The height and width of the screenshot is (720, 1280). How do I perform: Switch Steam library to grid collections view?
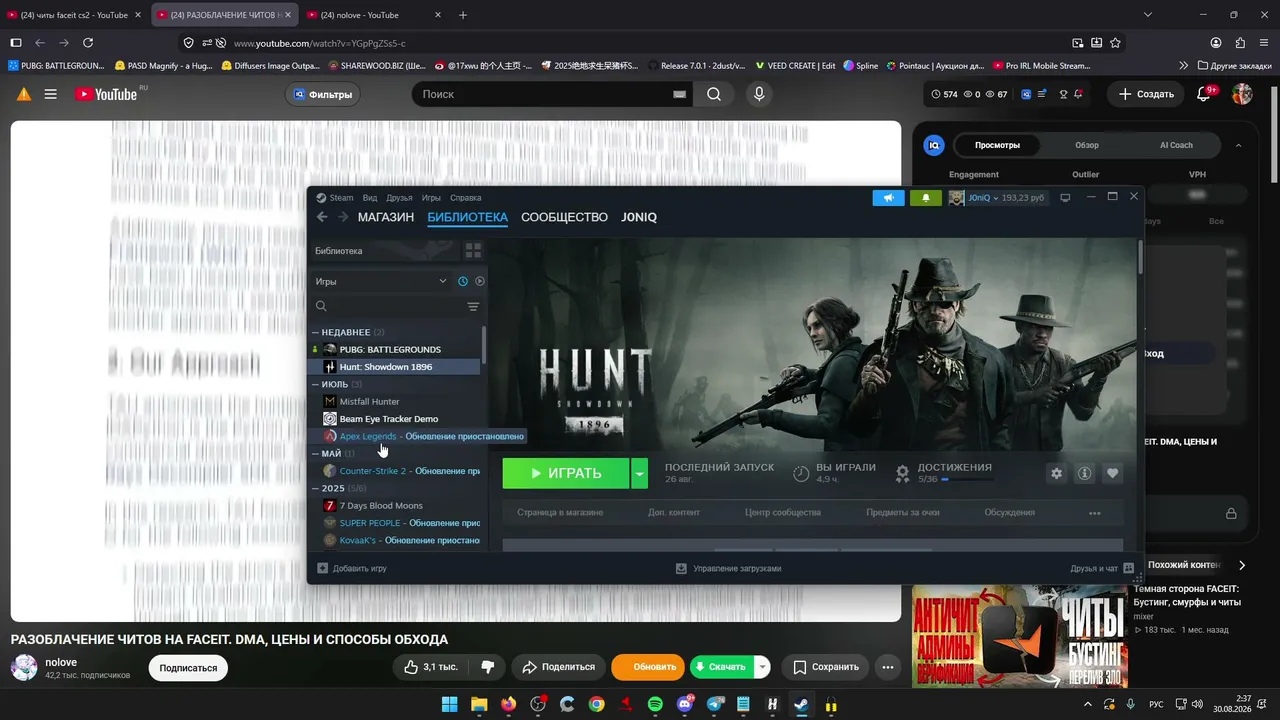[x=473, y=250]
